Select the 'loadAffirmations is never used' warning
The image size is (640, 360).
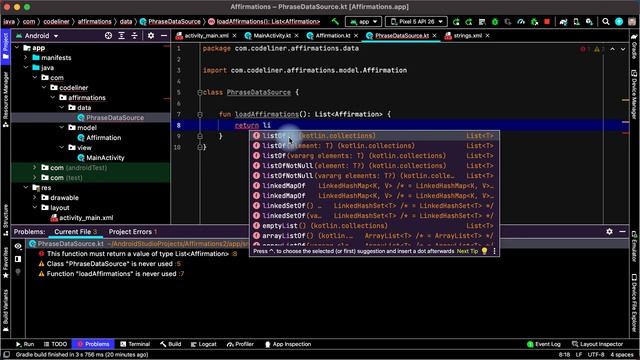click(111, 274)
